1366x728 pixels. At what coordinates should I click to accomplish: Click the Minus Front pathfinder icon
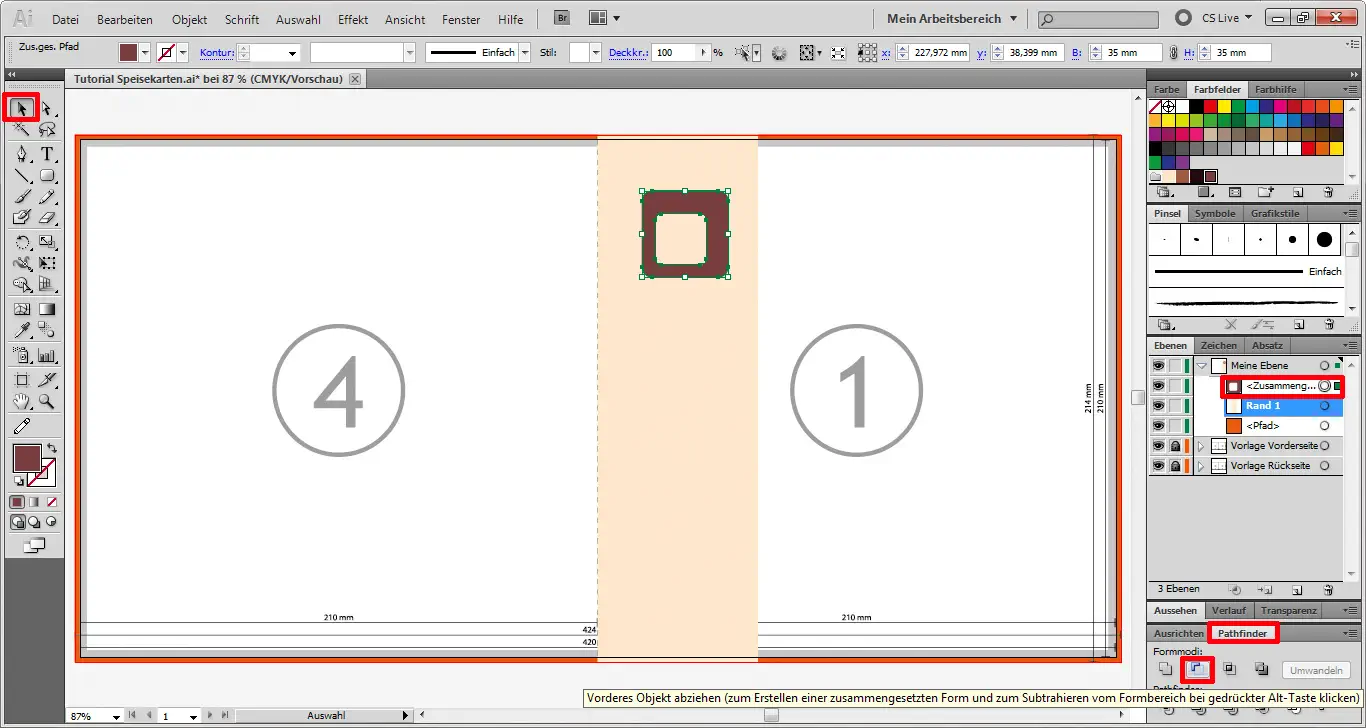[x=1196, y=669]
